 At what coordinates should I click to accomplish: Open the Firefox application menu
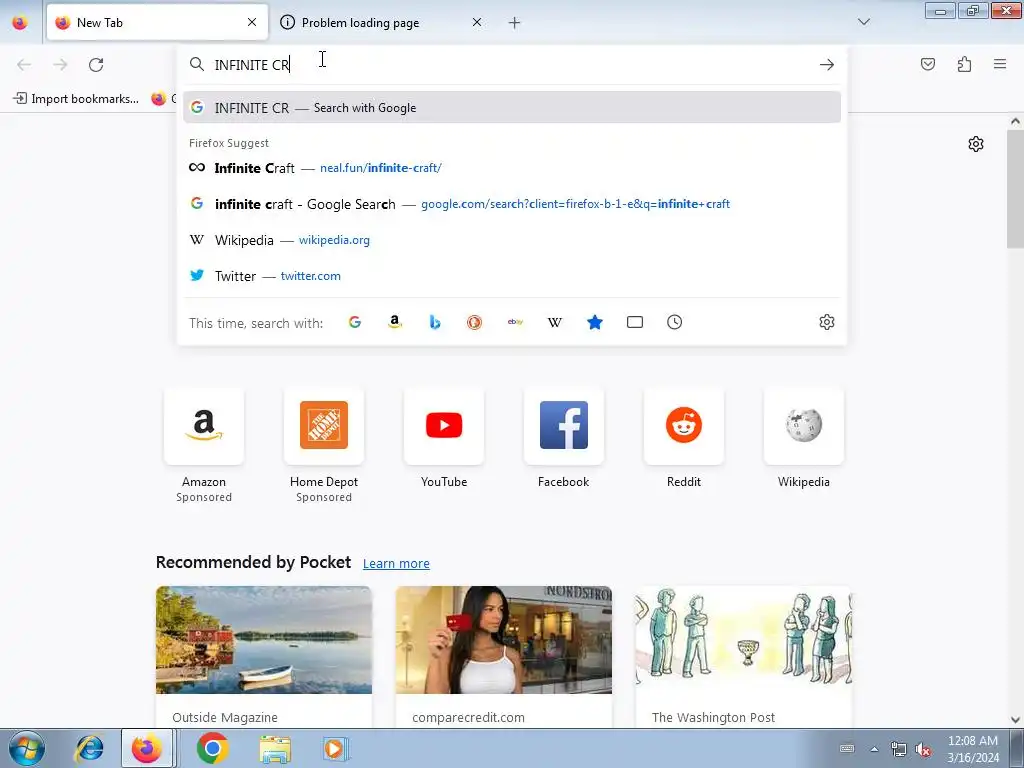1000,64
